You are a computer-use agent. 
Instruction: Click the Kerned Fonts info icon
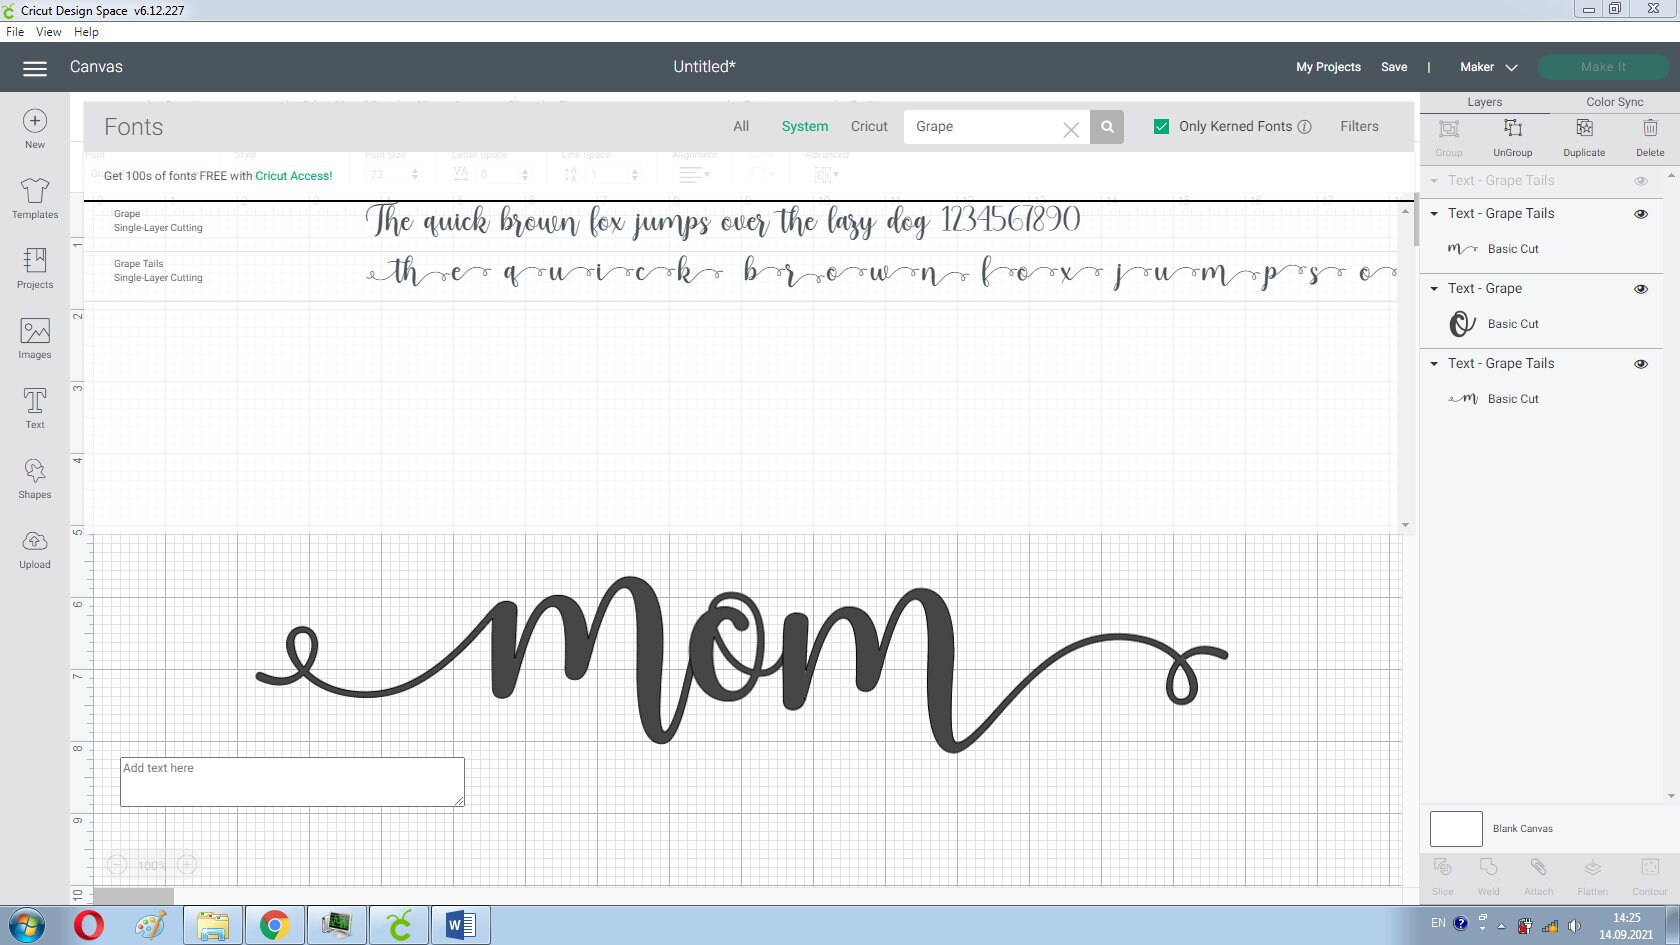[x=1304, y=127]
